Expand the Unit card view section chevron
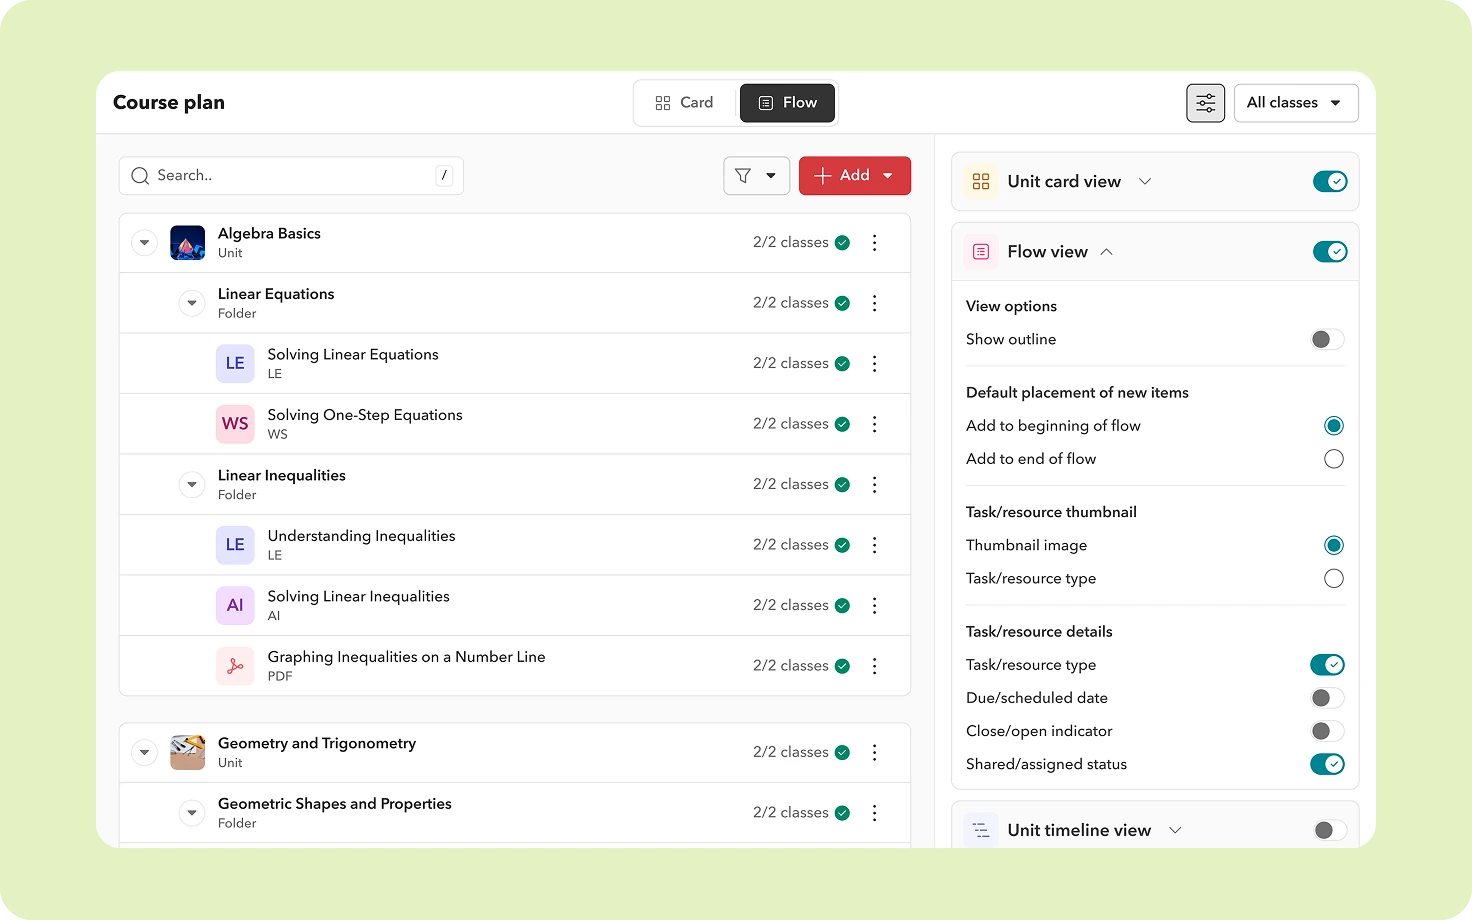Image resolution: width=1472 pixels, height=920 pixels. [x=1145, y=182]
